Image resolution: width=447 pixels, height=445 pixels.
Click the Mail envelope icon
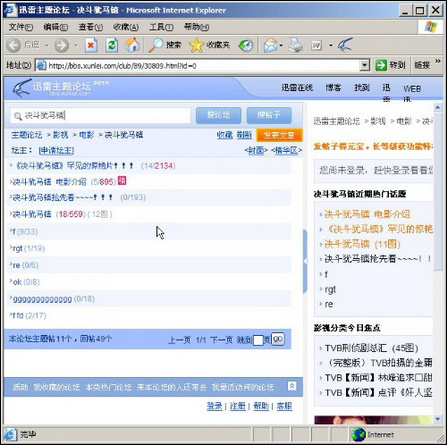point(270,45)
